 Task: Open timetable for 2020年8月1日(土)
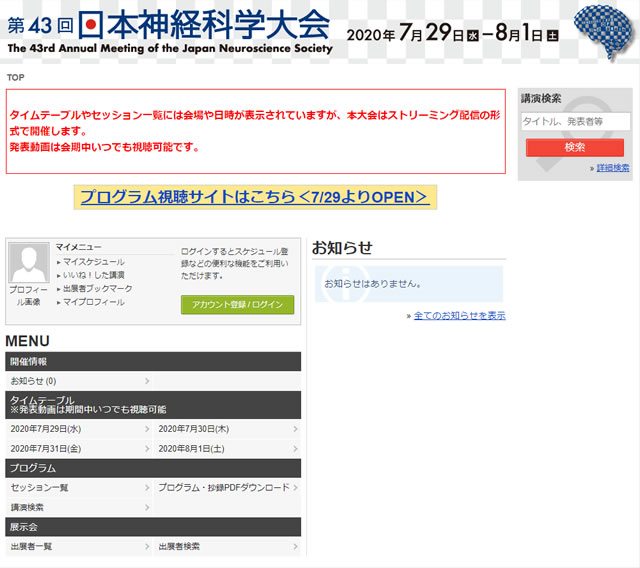[227, 449]
